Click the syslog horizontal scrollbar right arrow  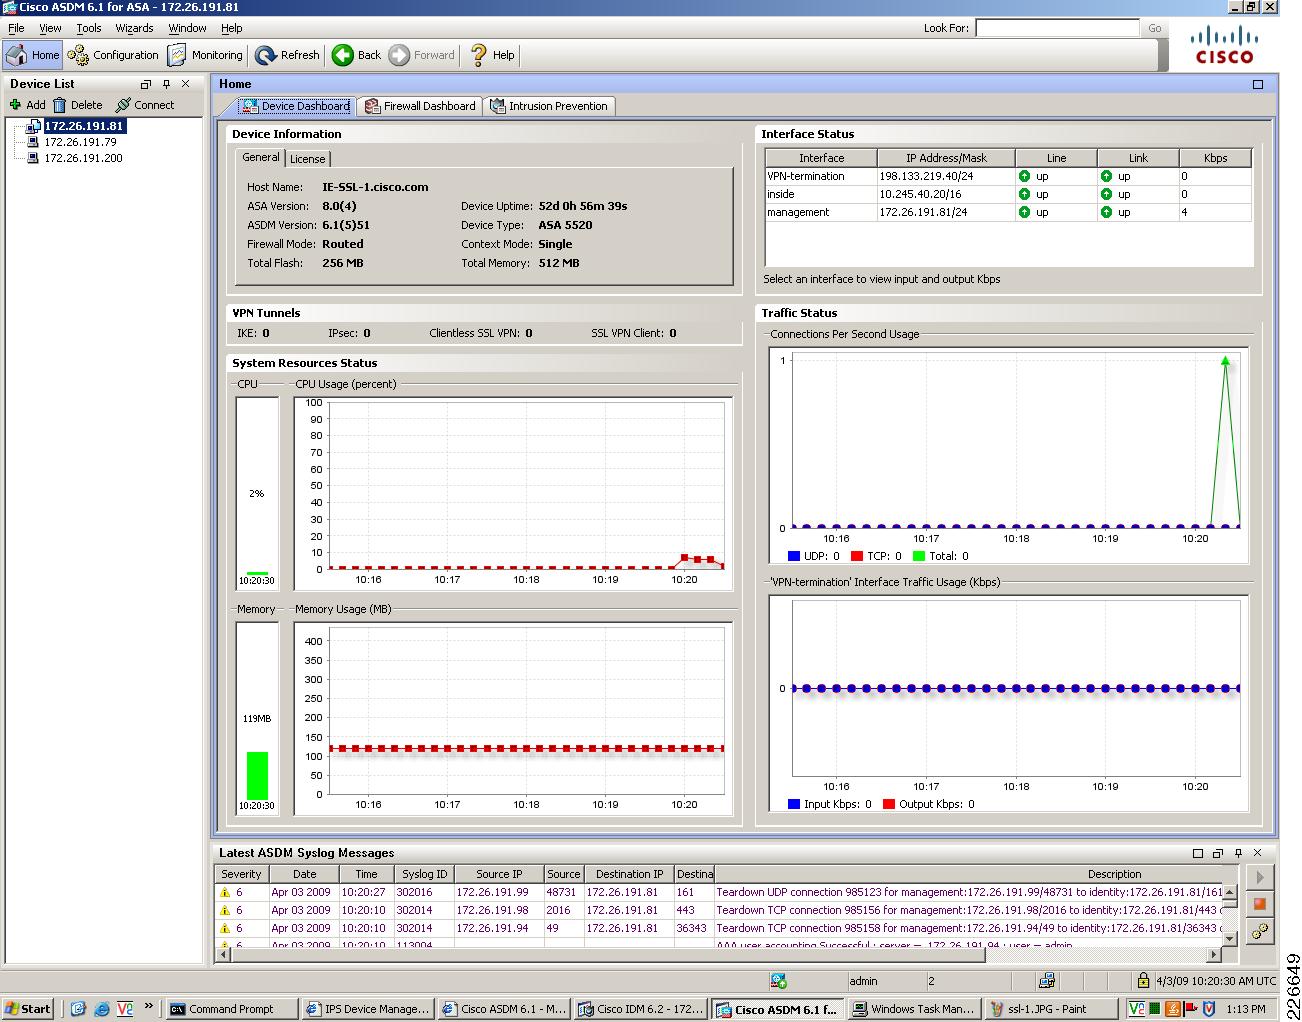(x=1214, y=955)
